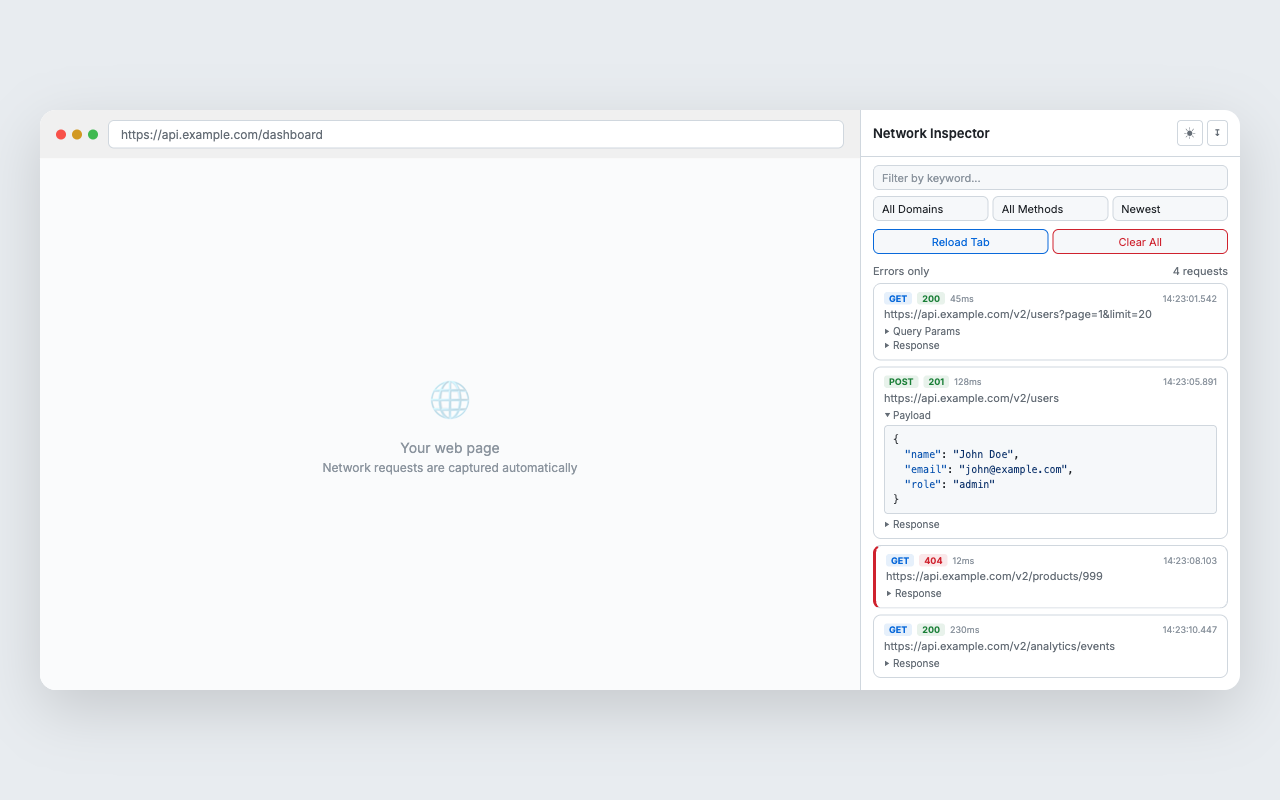Click the 4 requests counter
Image resolution: width=1280 pixels, height=800 pixels.
click(1200, 271)
